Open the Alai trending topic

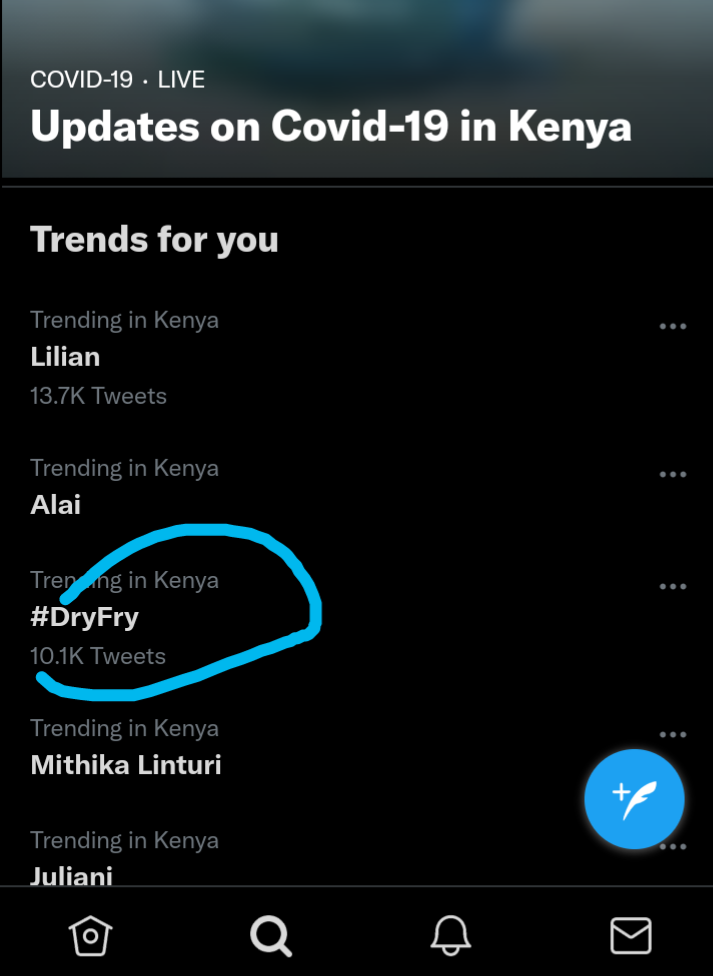click(56, 505)
